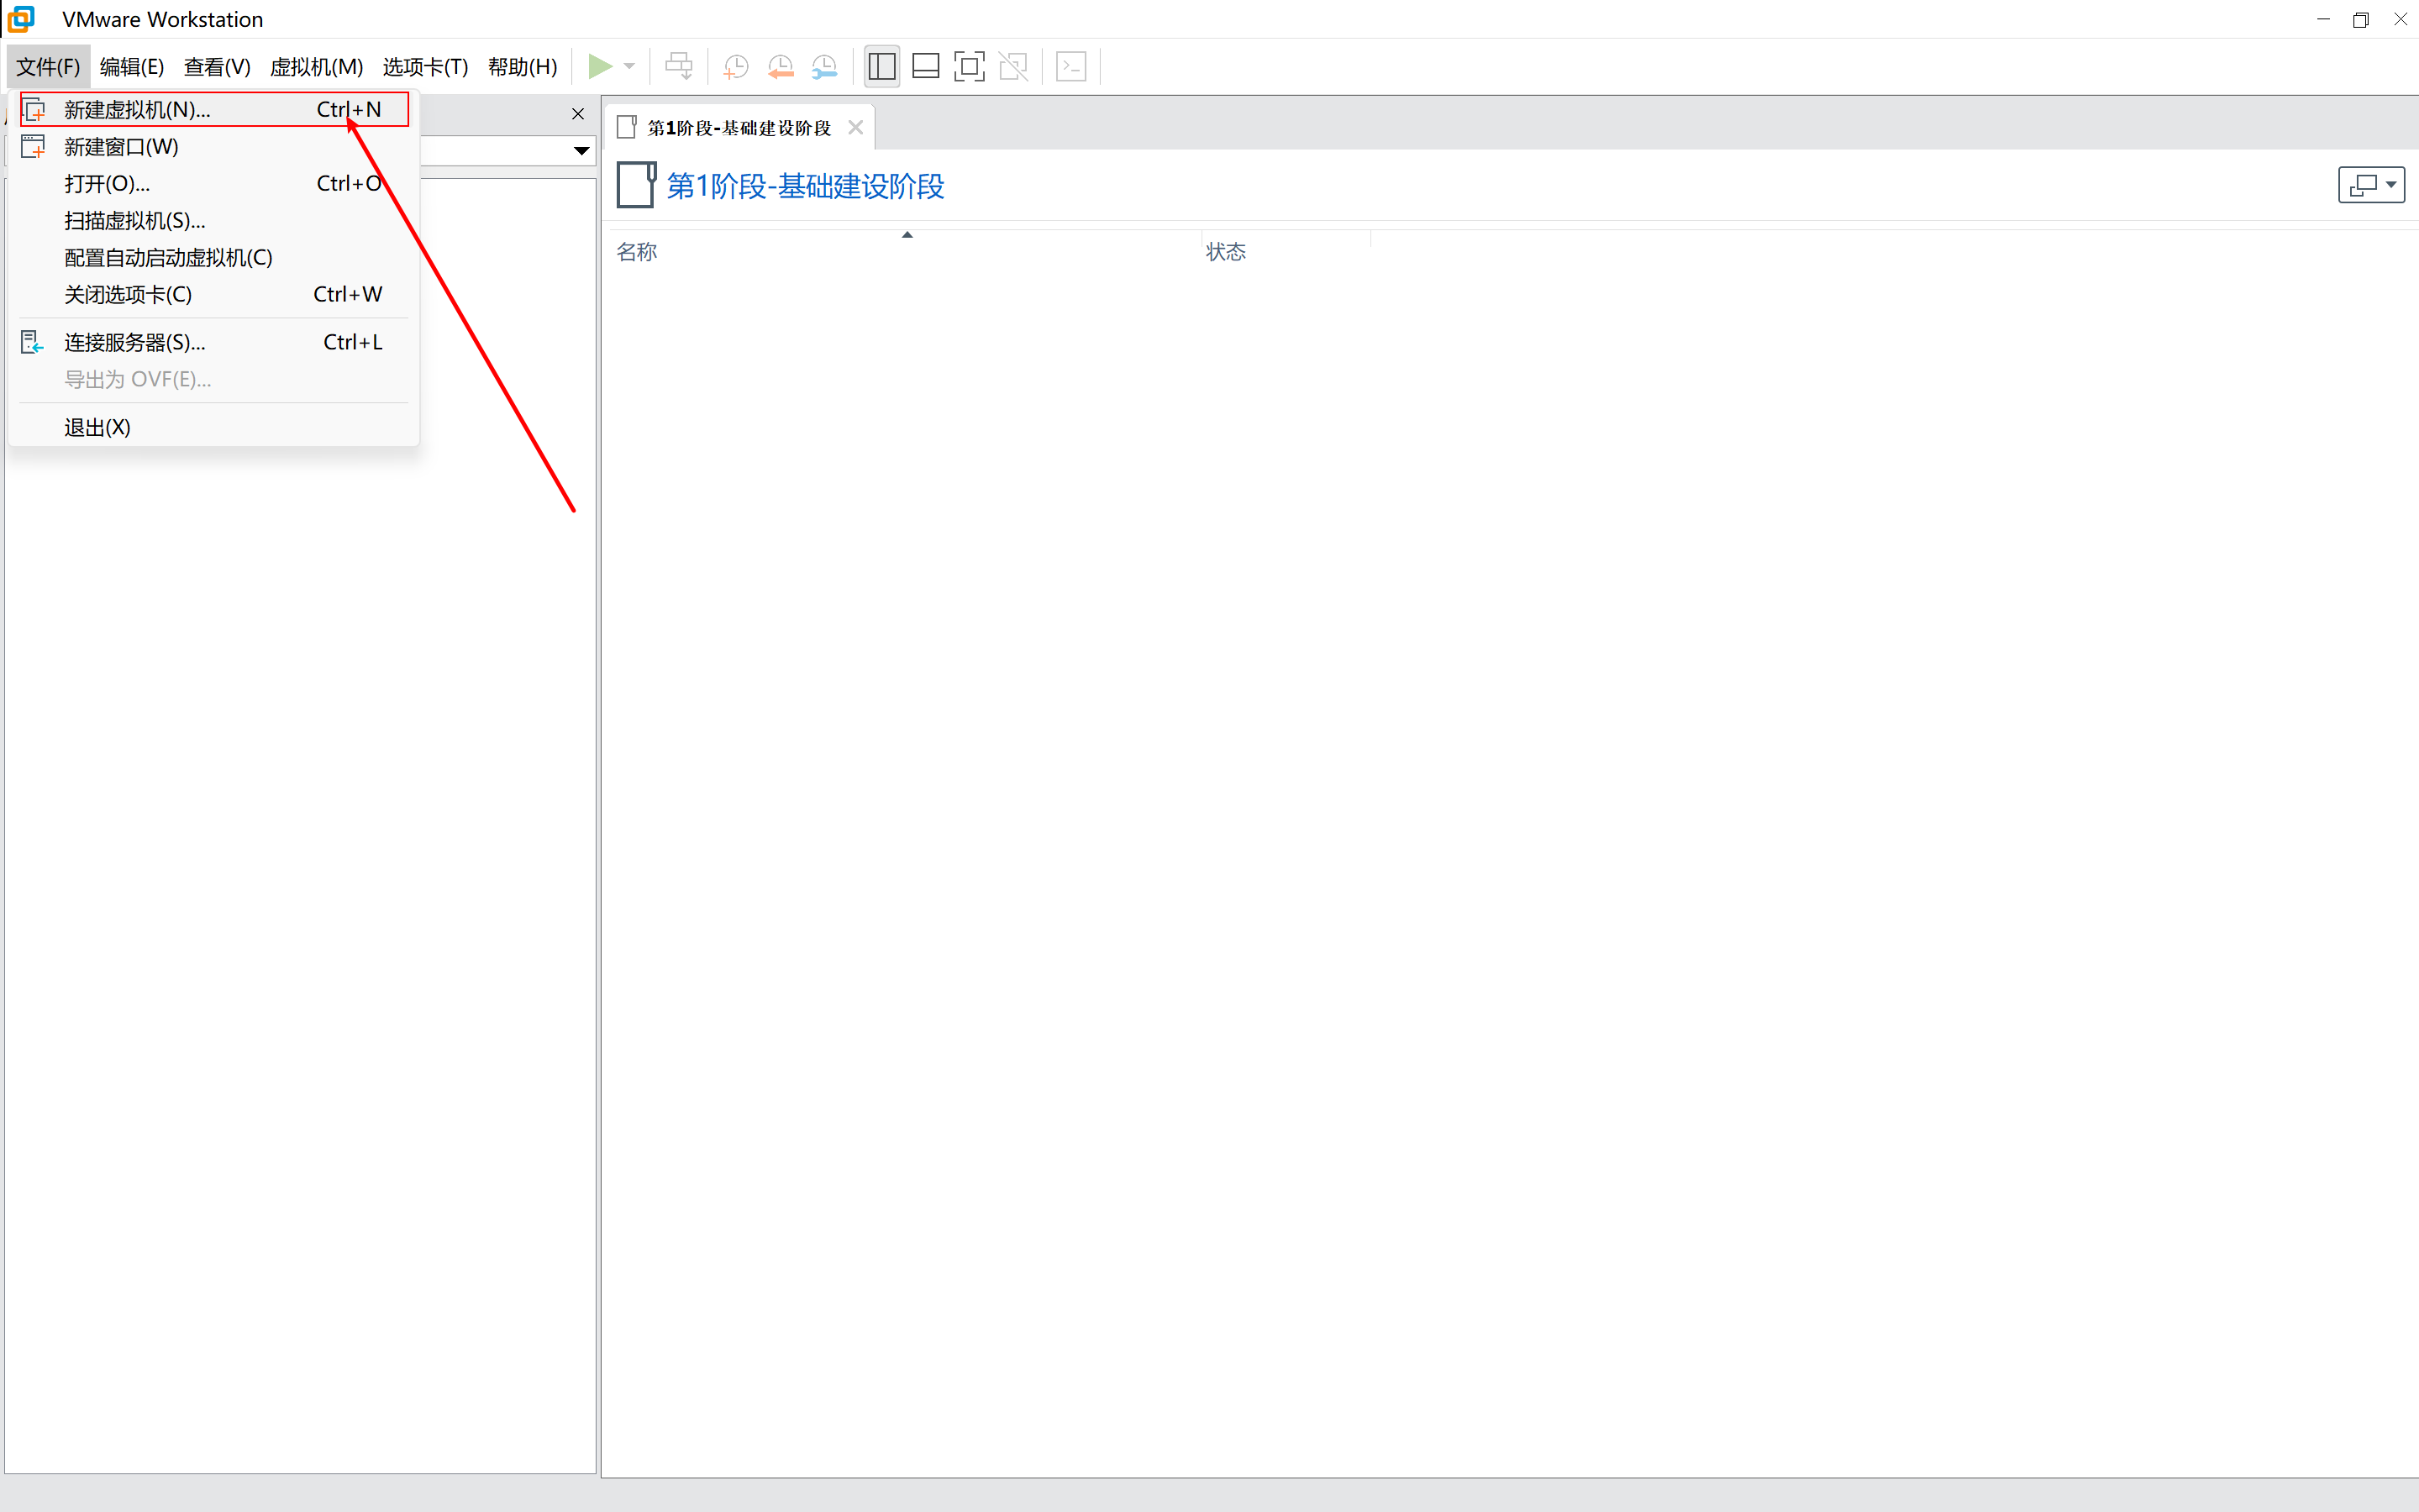The image size is (2419, 1512).
Task: Toggle the thumbnail bar view
Action: click(926, 67)
